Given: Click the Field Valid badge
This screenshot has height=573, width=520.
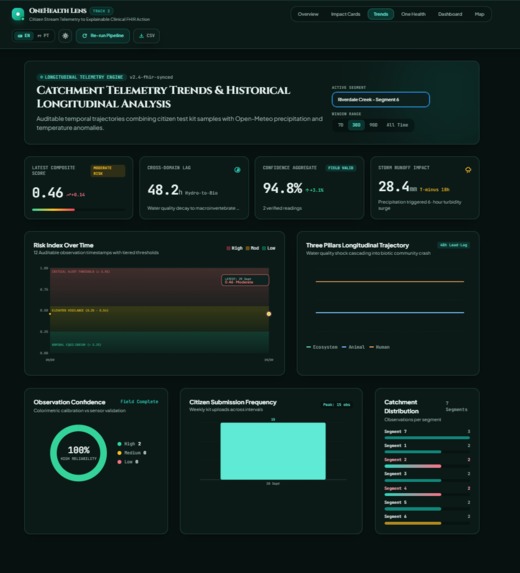Looking at the screenshot, I should pyautogui.click(x=341, y=168).
